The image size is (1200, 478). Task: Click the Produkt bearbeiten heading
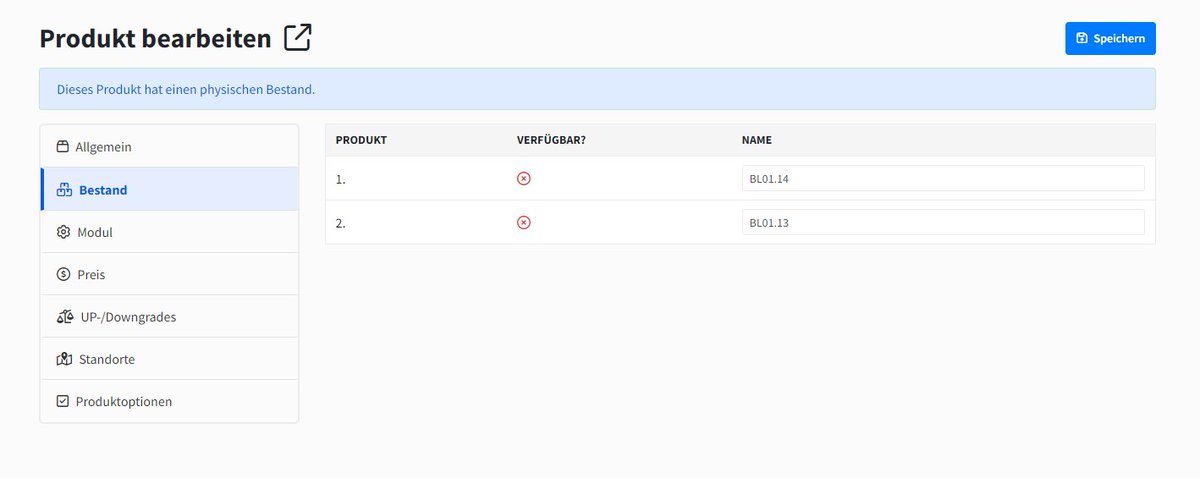pos(155,39)
